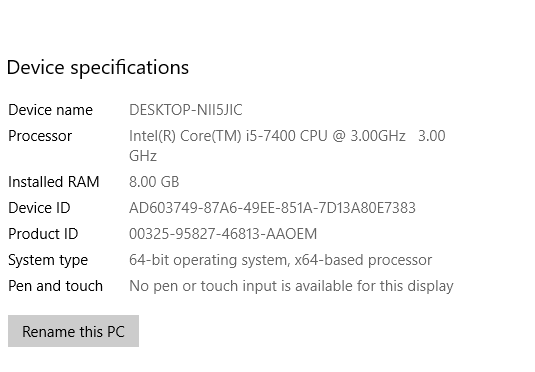This screenshot has height=372, width=535.
Task: Click the x64-based processor text
Action: [363, 260]
